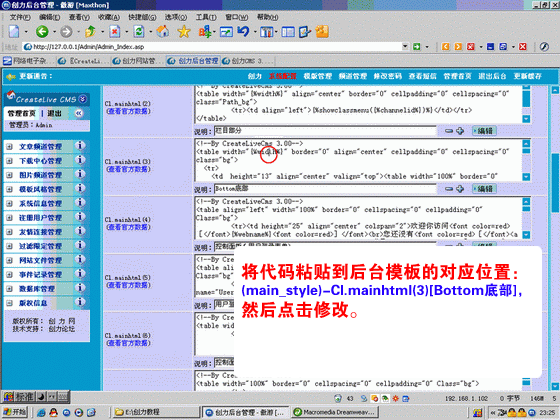Click the info icon beside 文章频道管理
This screenshot has width=560, height=420.
coord(80,145)
